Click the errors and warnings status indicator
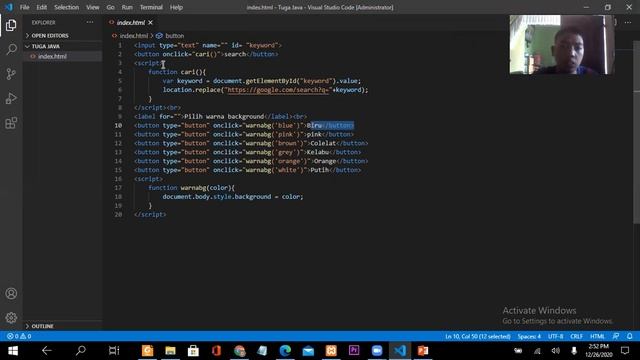Viewport: 640px width, 360px height. click(19, 336)
